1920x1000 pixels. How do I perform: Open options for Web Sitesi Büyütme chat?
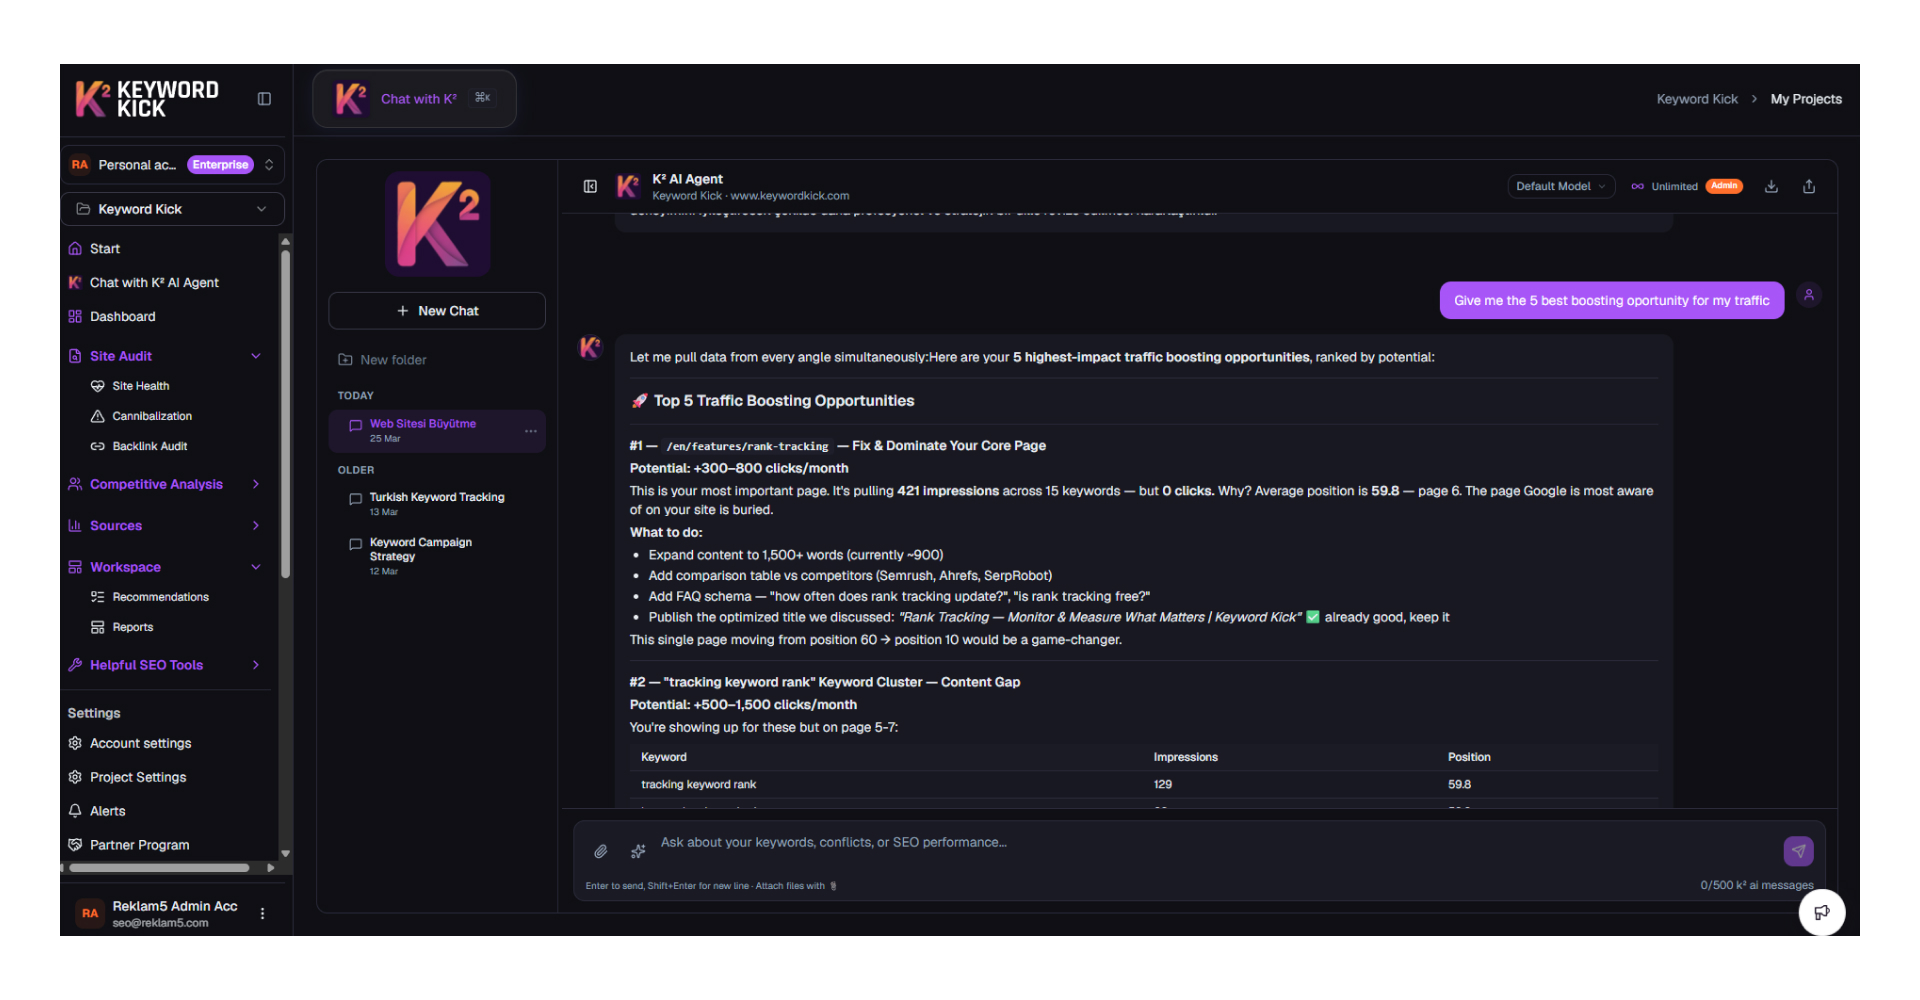(530, 431)
